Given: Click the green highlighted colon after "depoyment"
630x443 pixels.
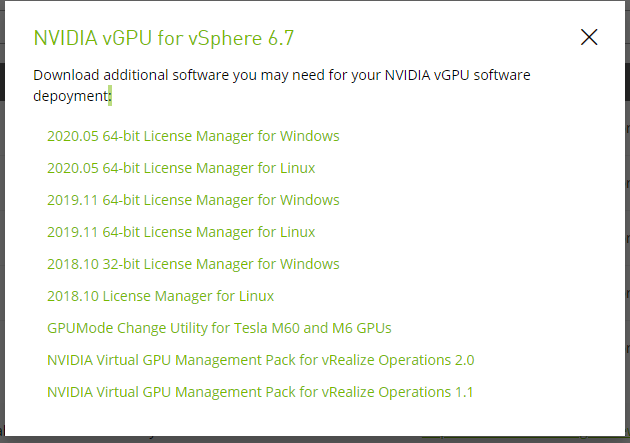Looking at the screenshot, I should tap(110, 97).
